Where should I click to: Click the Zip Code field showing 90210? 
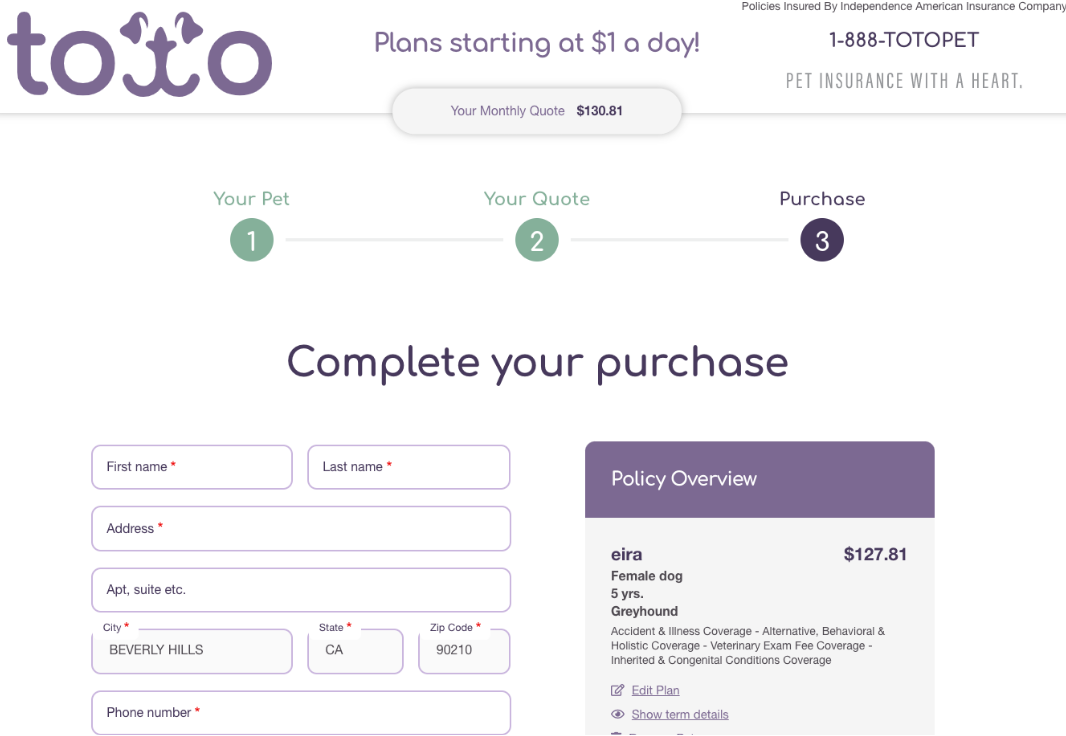click(464, 651)
